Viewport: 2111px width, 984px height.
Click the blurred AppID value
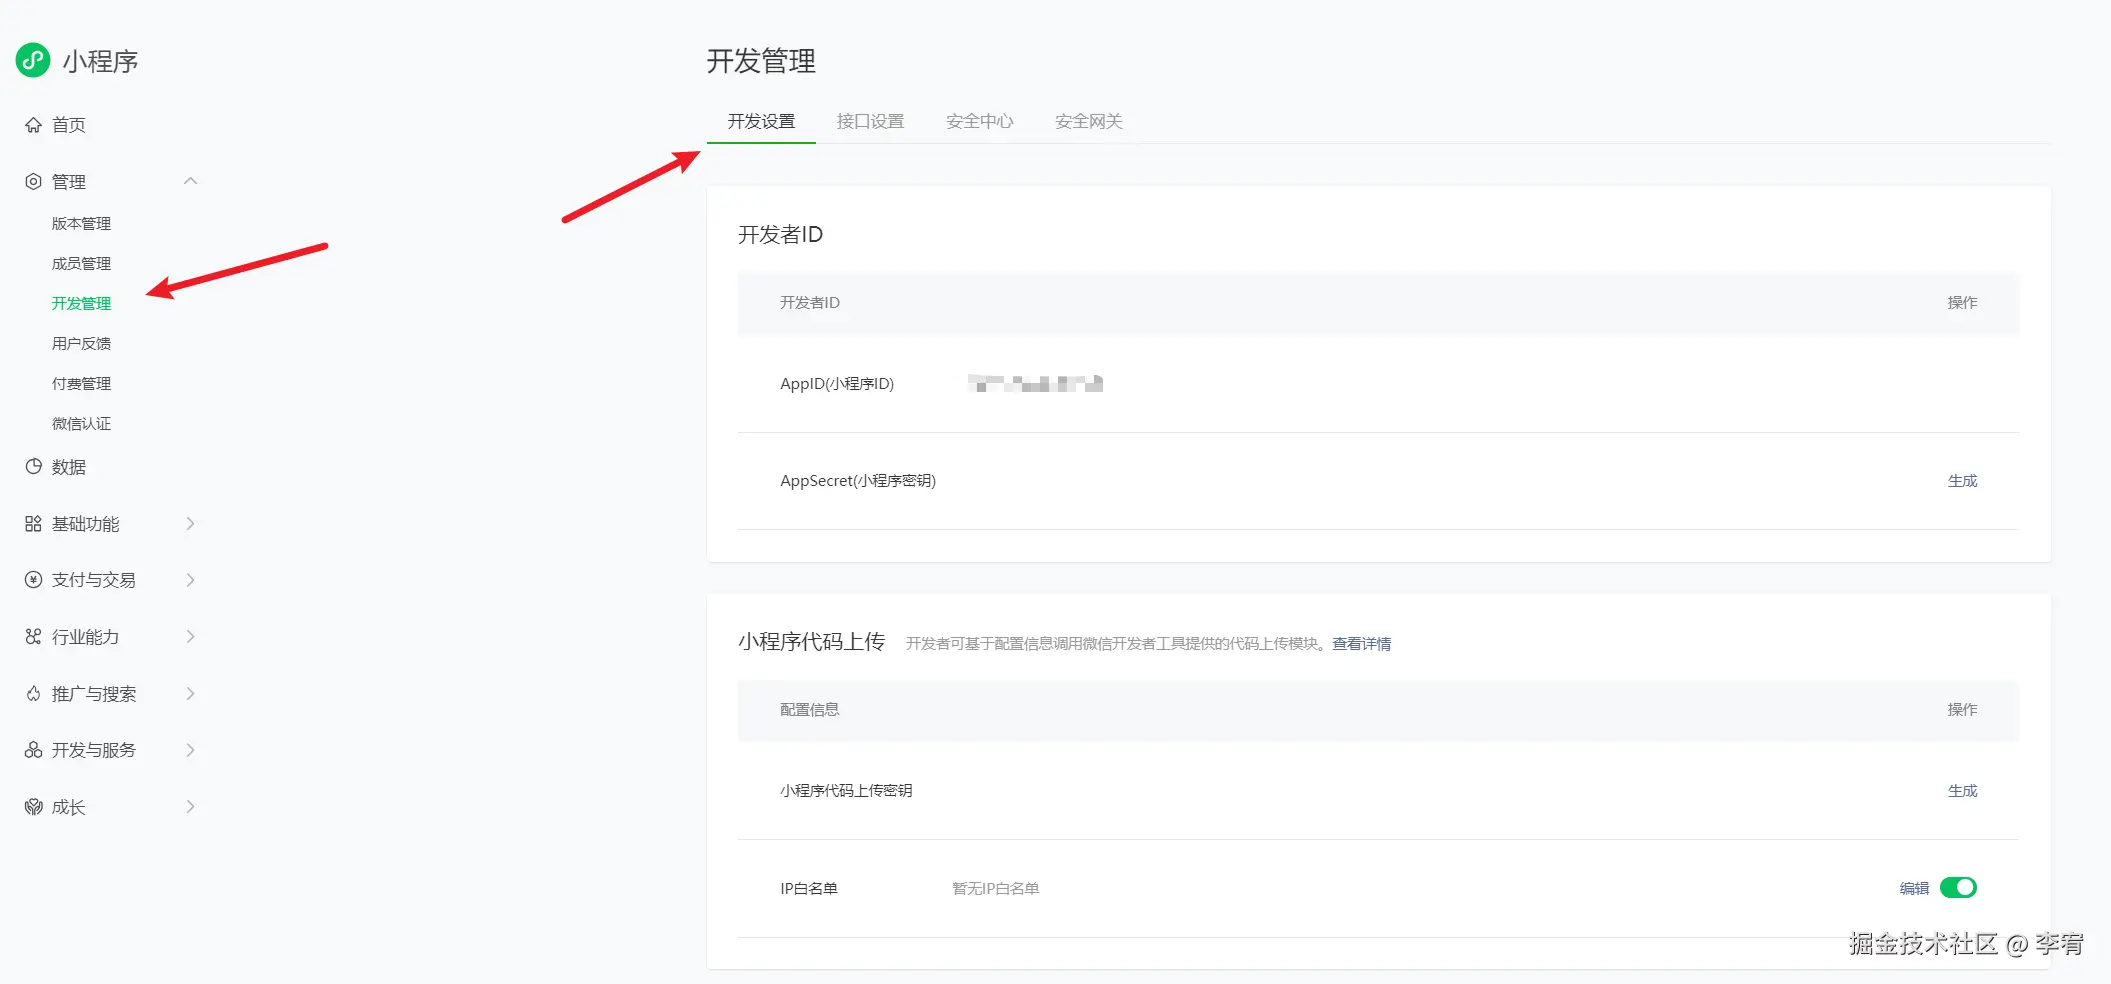coord(1035,383)
